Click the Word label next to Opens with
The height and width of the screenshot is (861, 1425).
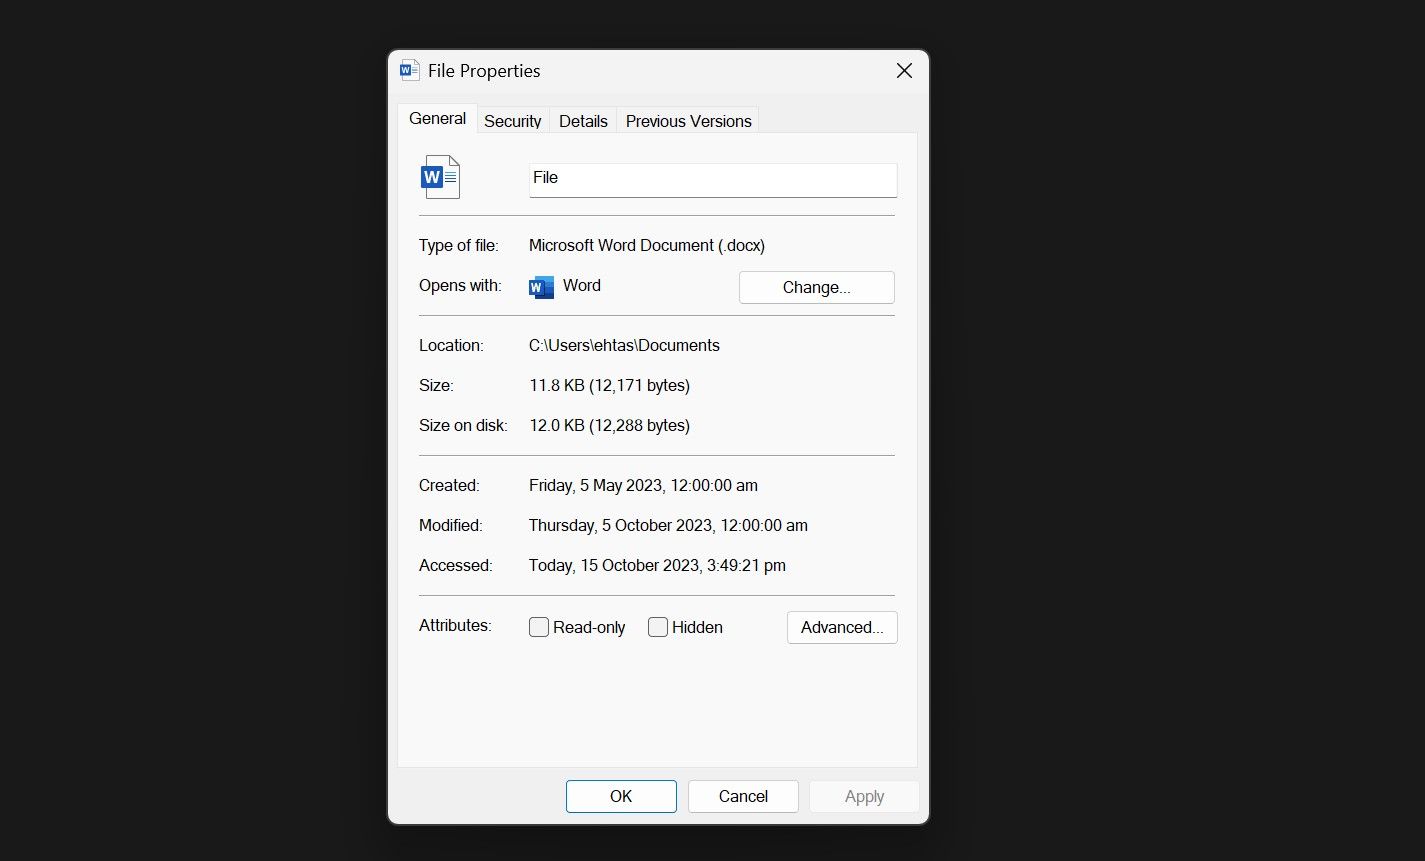[582, 285]
